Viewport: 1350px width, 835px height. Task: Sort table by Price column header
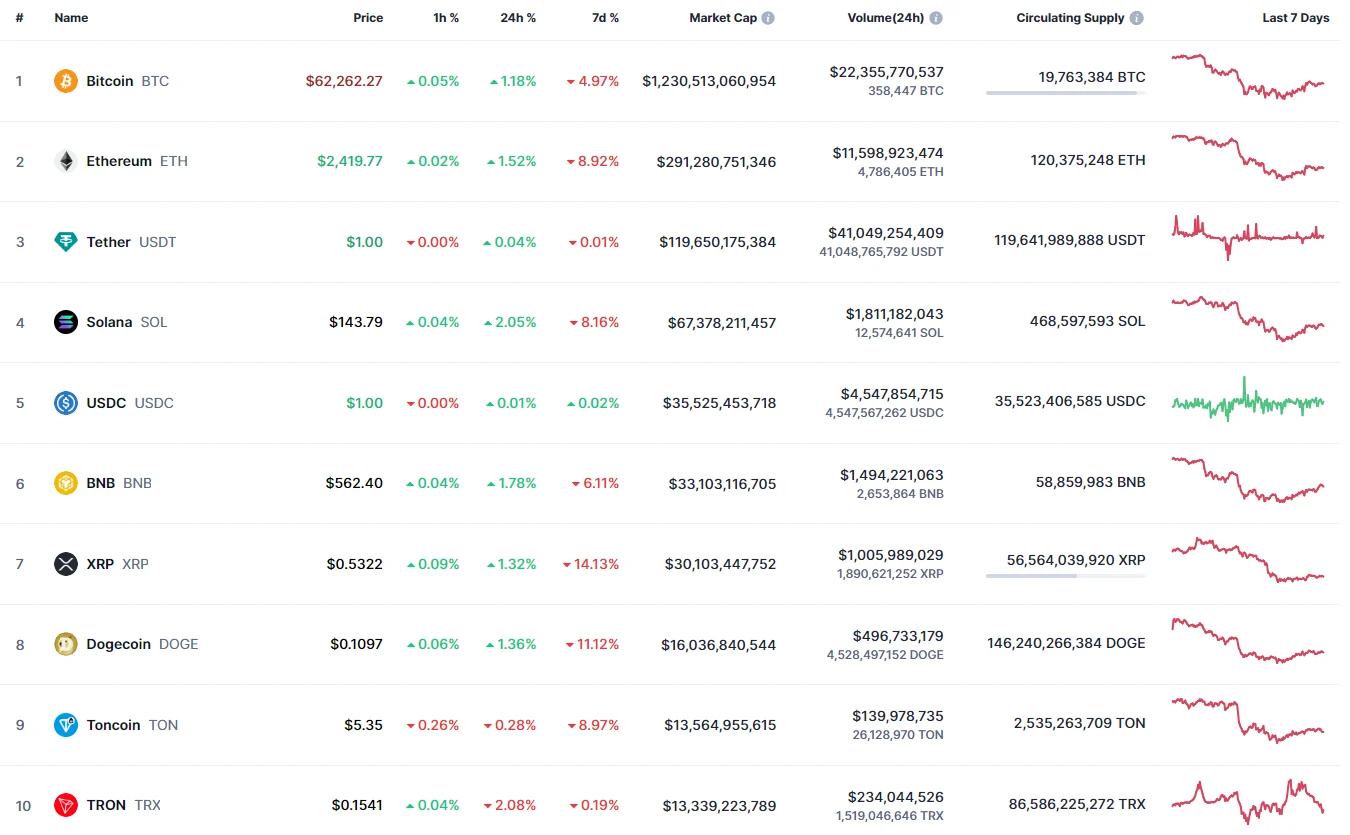368,18
